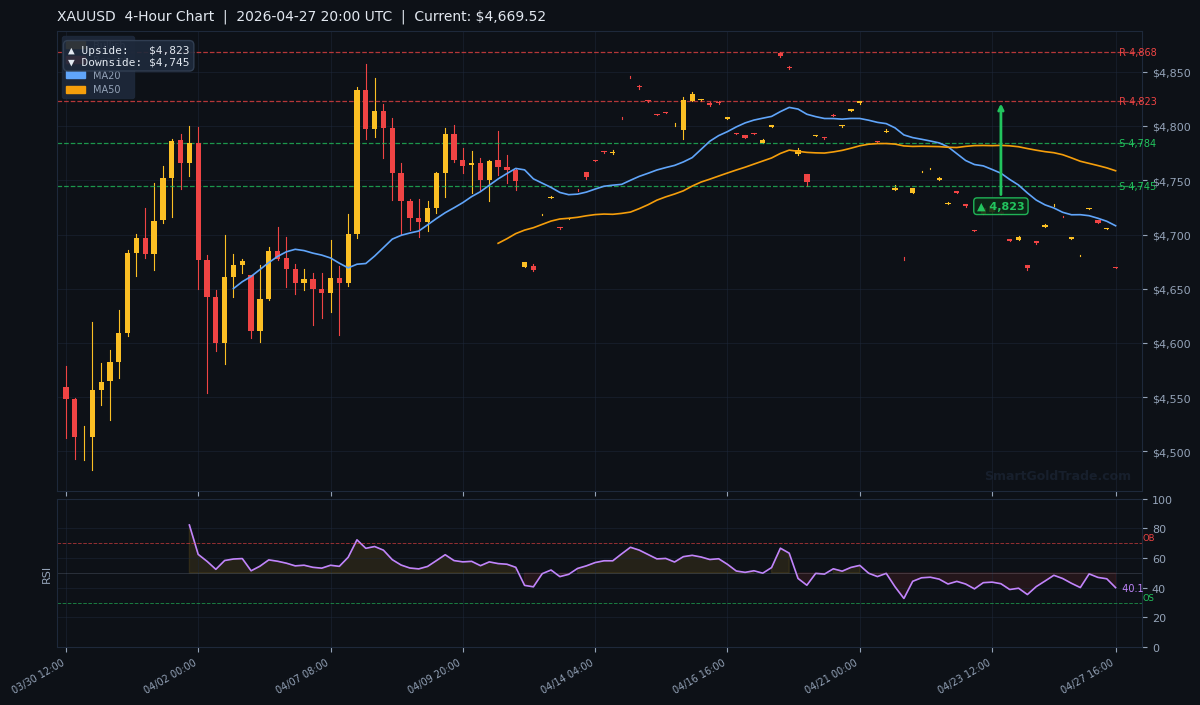Click the OB overbought marker on RSI axis

(x=1148, y=537)
